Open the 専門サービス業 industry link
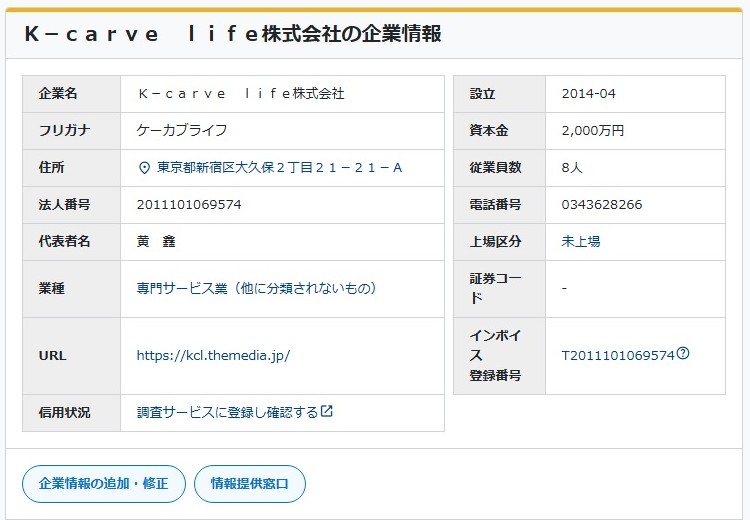The height and width of the screenshot is (520, 750). pyautogui.click(x=256, y=289)
